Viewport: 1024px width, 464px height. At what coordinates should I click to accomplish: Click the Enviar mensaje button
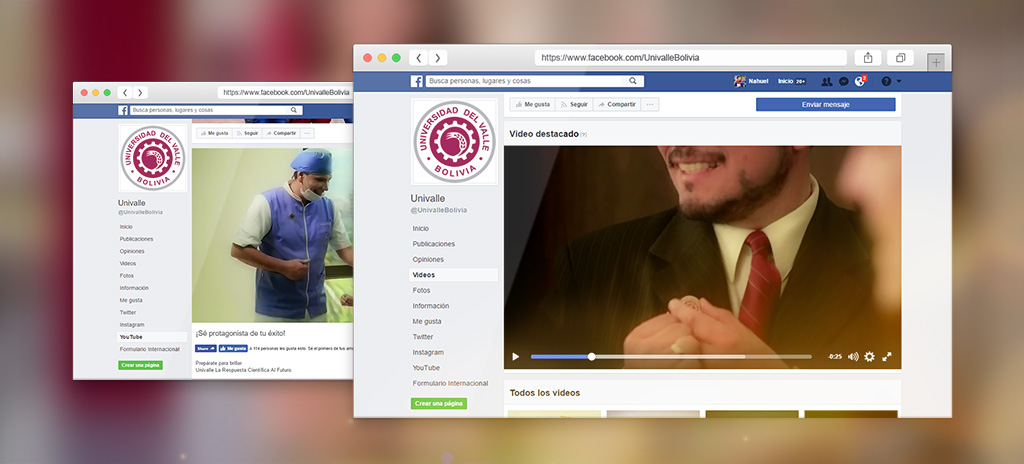coord(825,104)
